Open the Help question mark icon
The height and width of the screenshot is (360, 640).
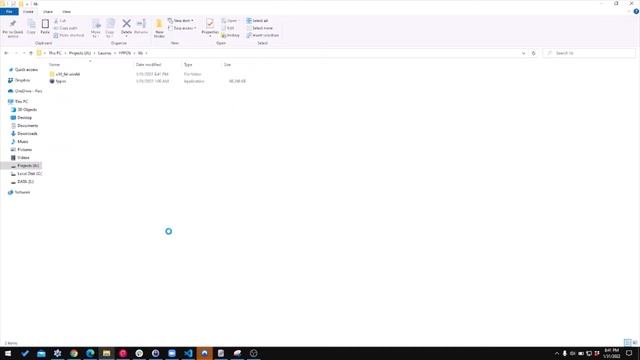coord(636,11)
